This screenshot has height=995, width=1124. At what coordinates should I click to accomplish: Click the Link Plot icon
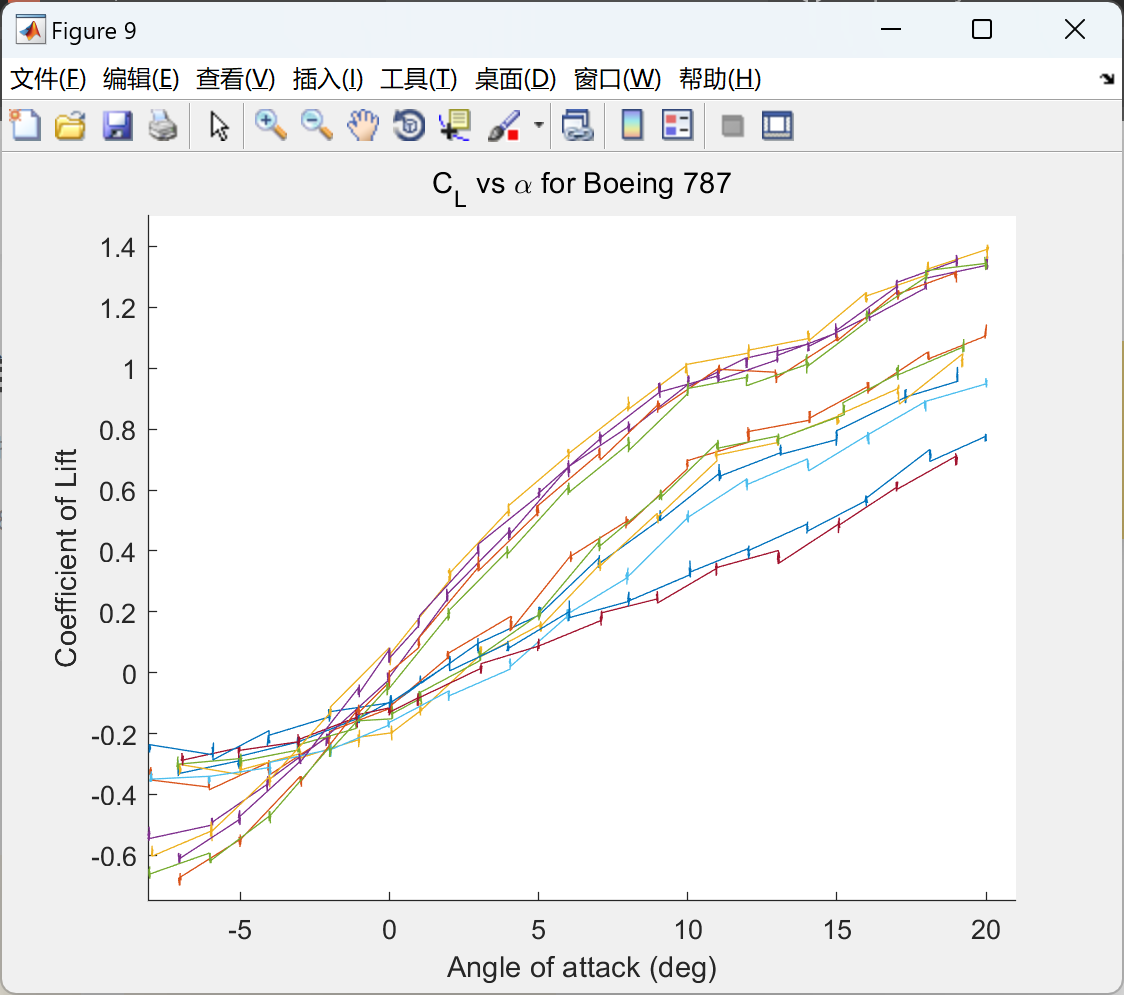pyautogui.click(x=578, y=125)
